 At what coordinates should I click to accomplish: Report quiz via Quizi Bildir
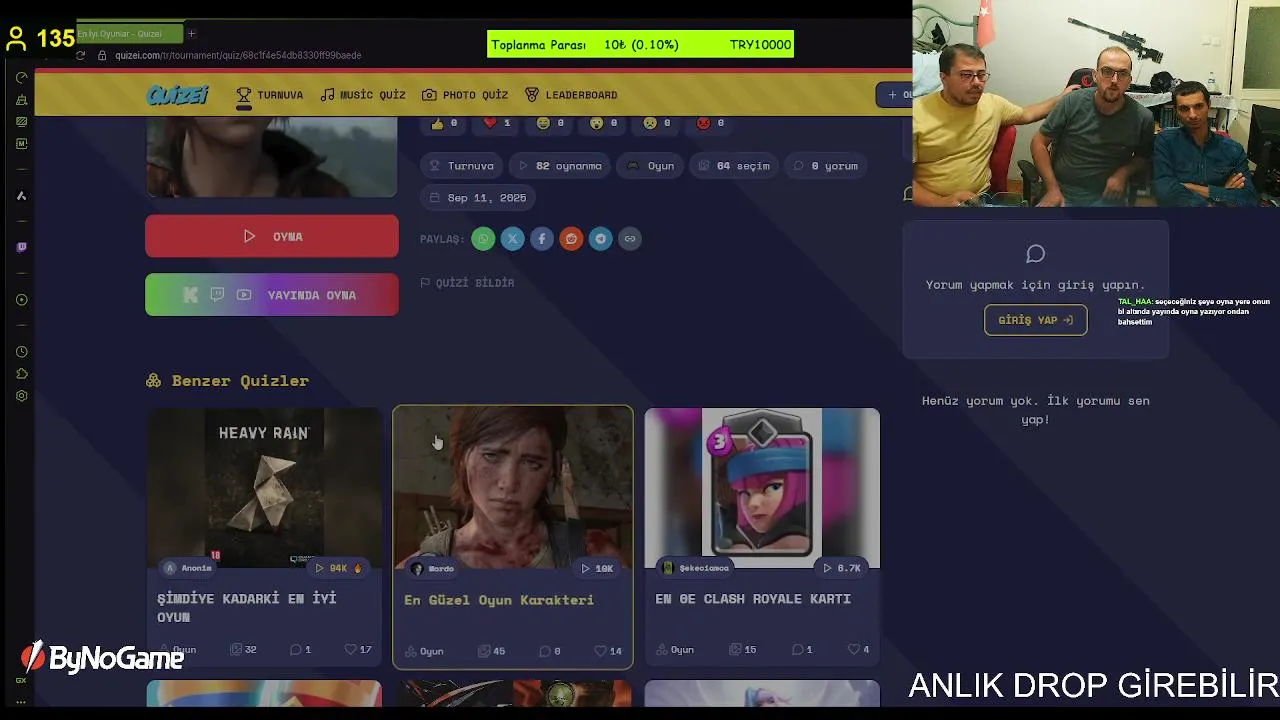pyautogui.click(x=467, y=283)
